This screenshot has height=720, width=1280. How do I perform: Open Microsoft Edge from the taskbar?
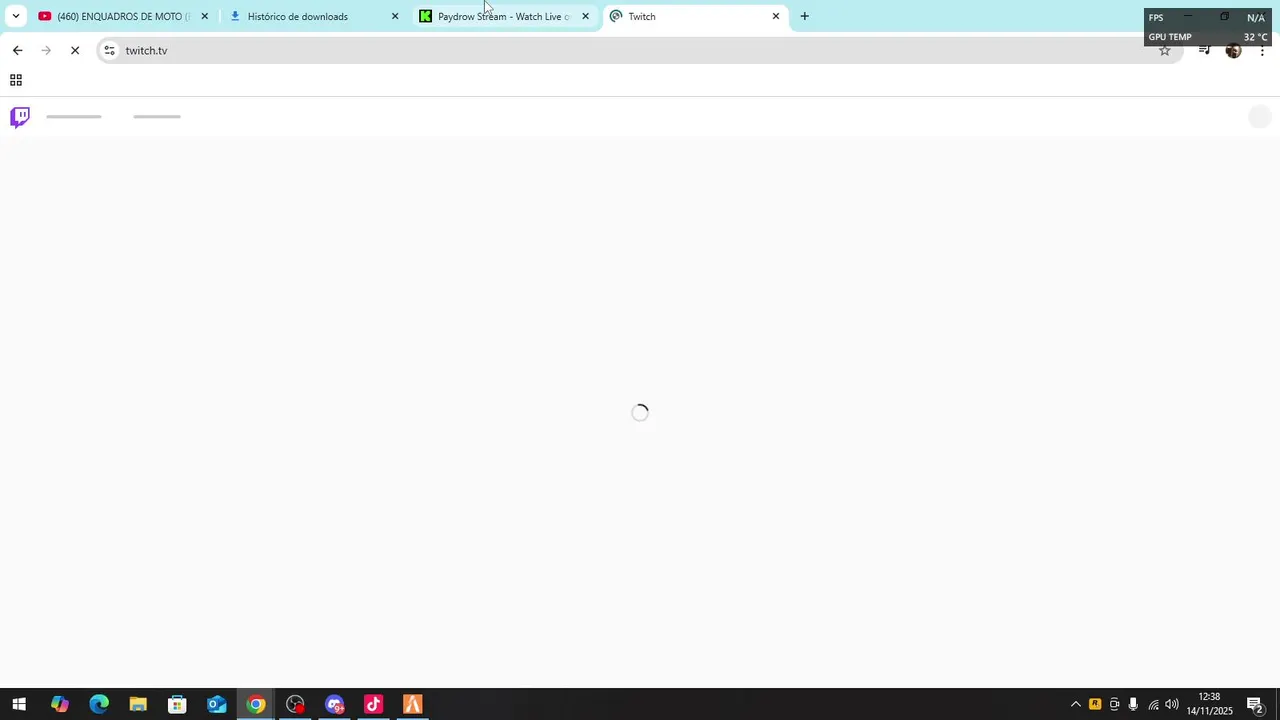pyautogui.click(x=98, y=705)
